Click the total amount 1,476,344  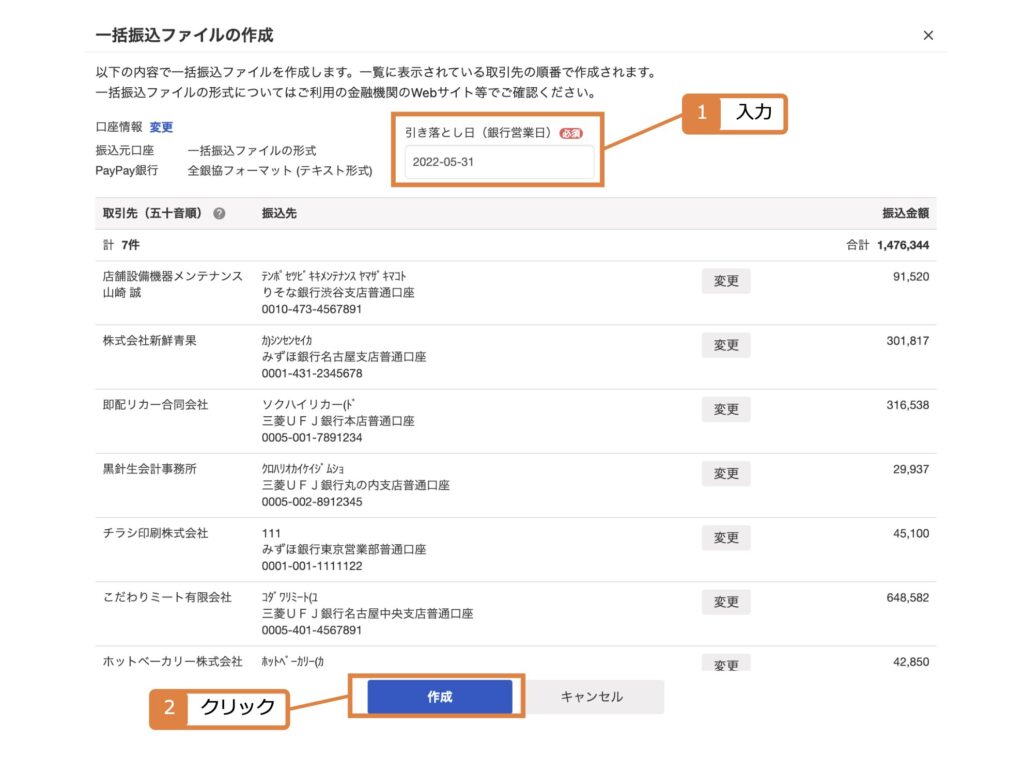(x=903, y=245)
